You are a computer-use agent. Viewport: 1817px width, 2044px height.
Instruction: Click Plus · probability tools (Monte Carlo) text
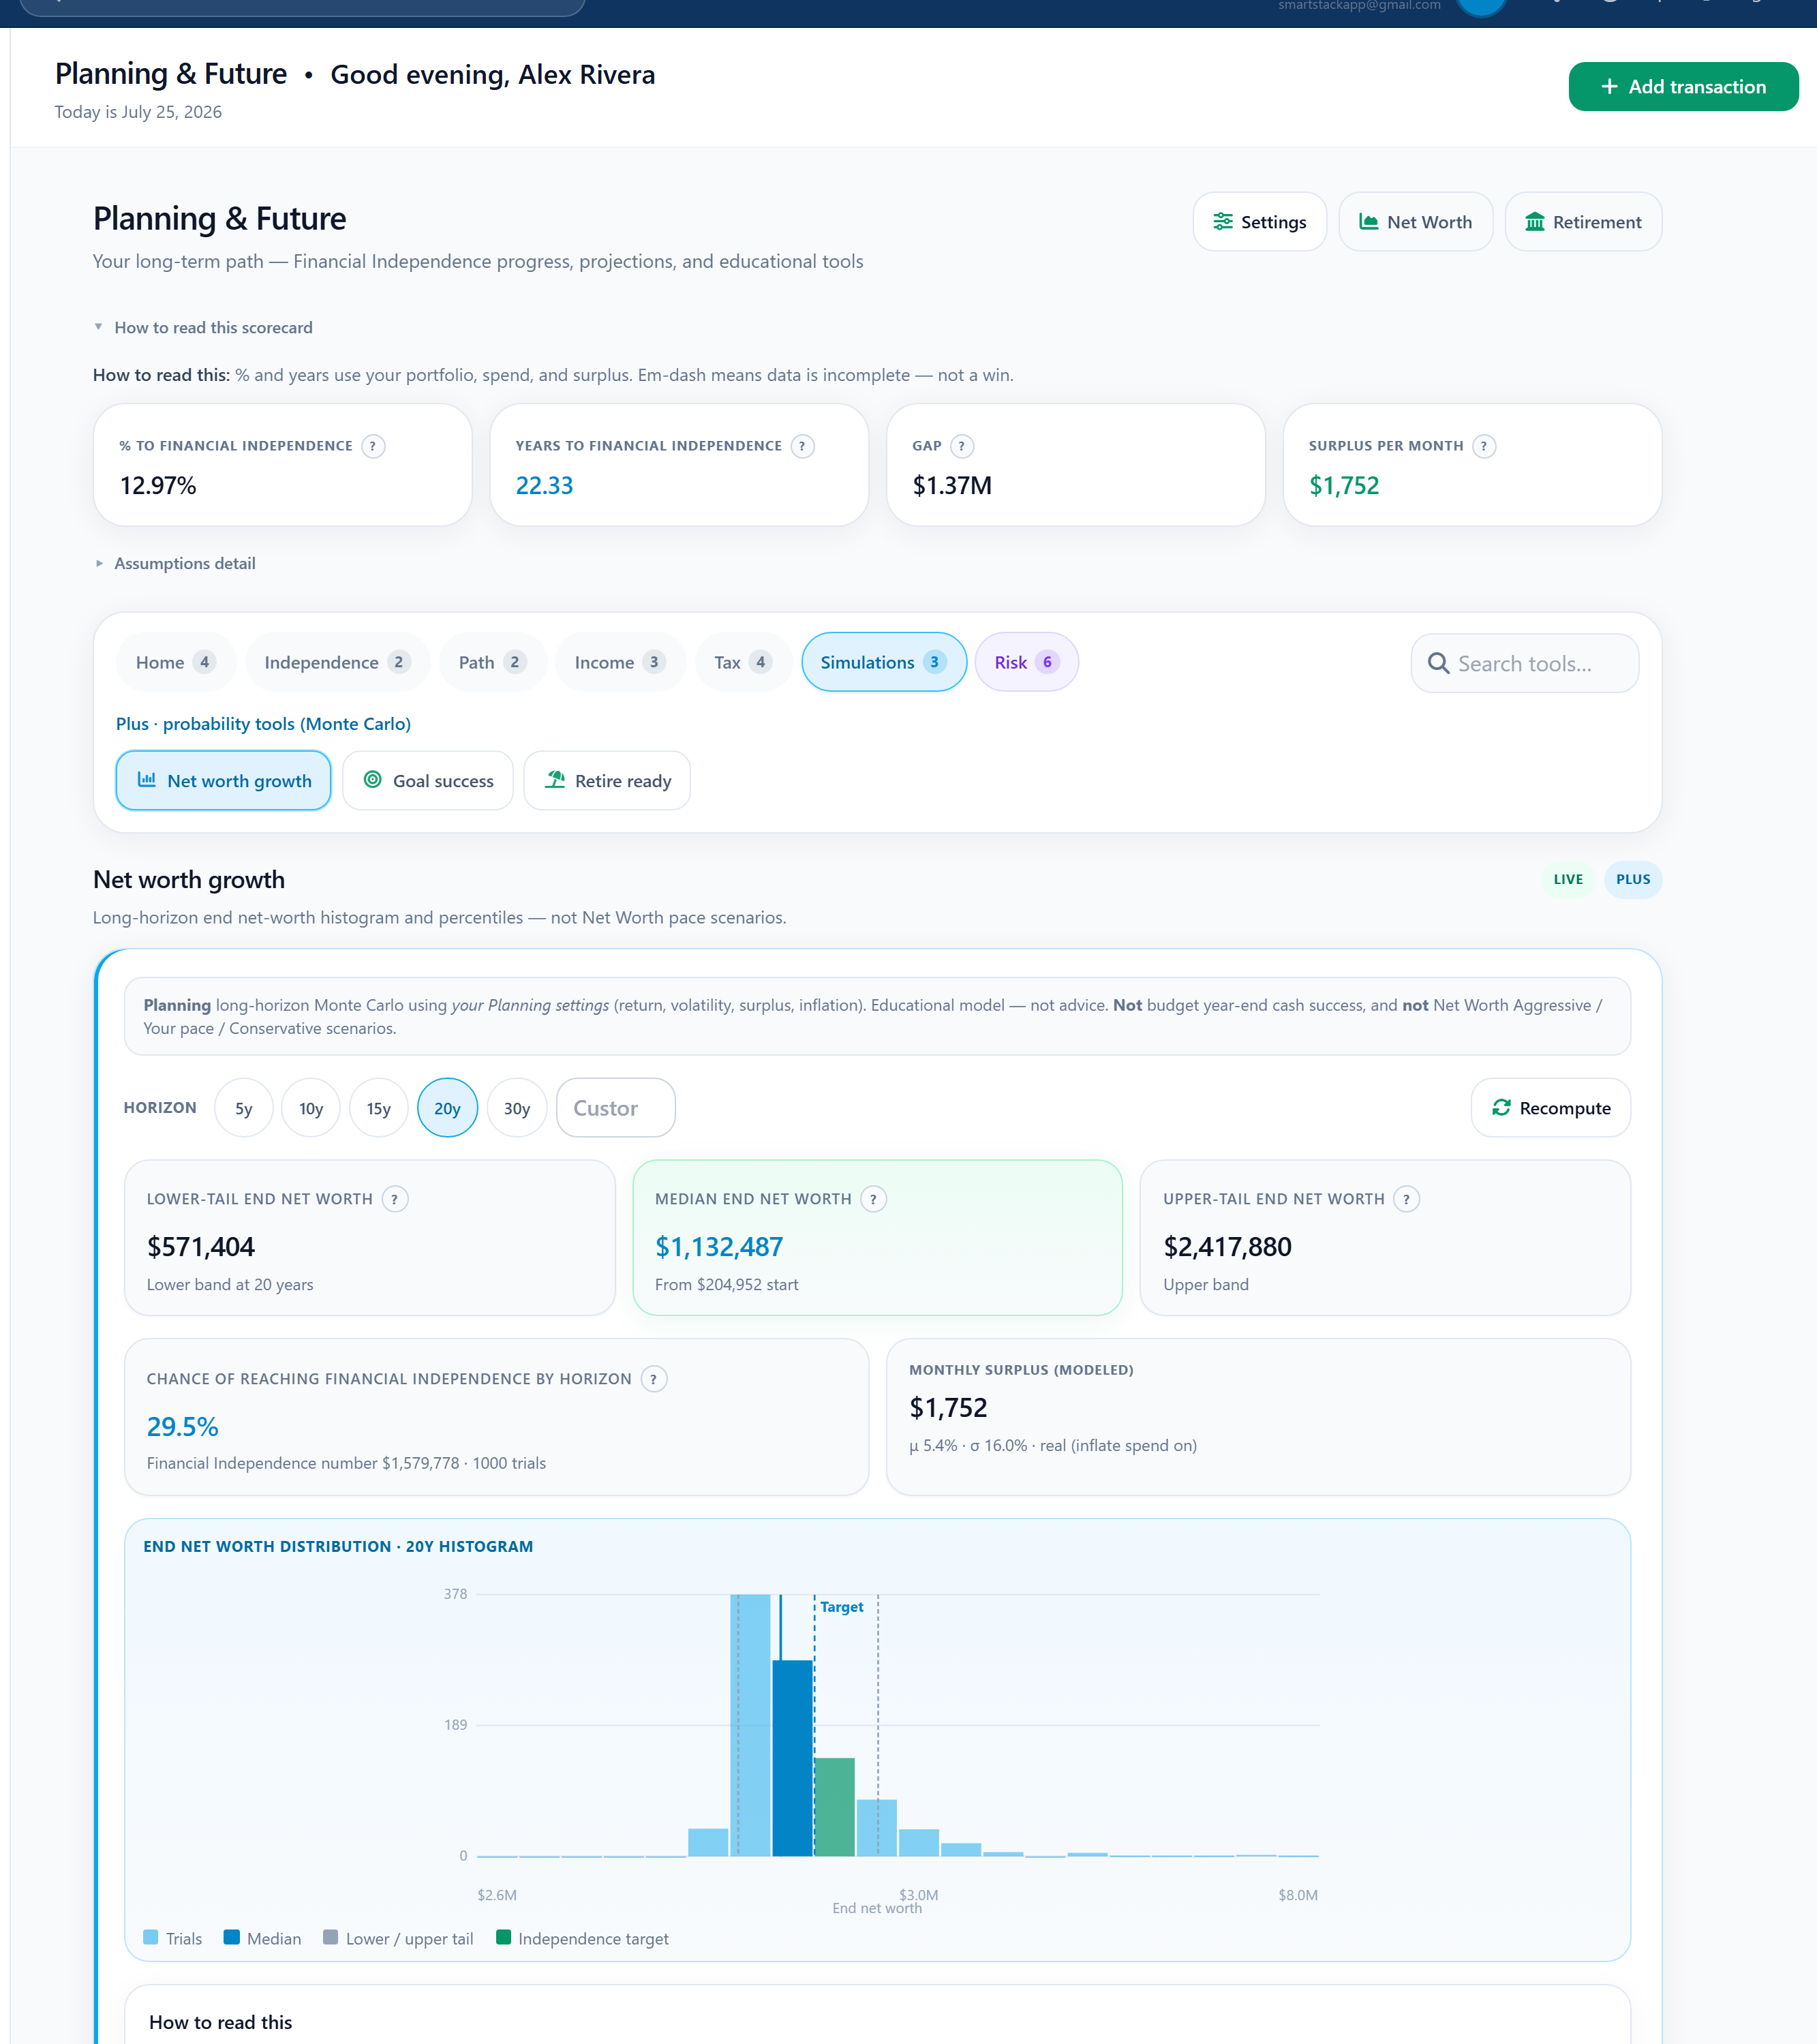(263, 724)
